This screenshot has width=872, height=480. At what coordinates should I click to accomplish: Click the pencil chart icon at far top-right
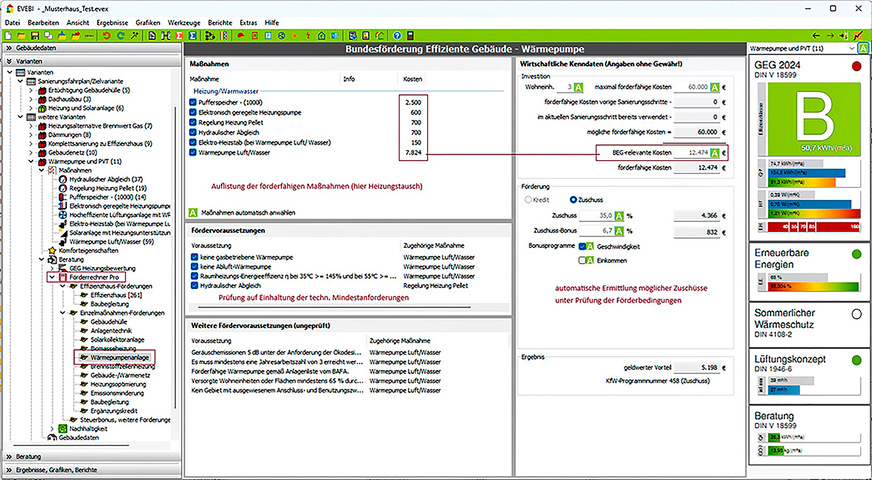859,36
